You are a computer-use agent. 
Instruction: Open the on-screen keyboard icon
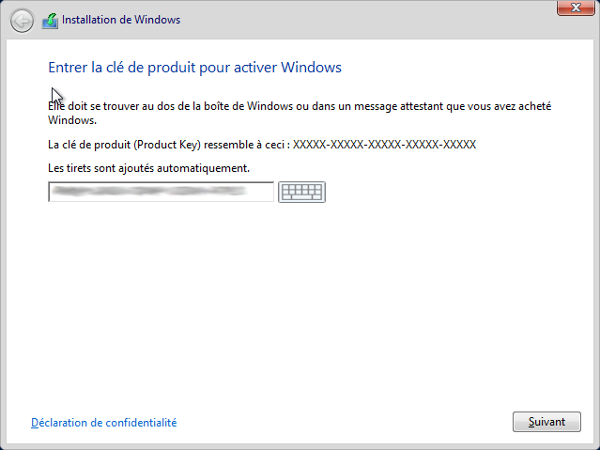tap(302, 192)
